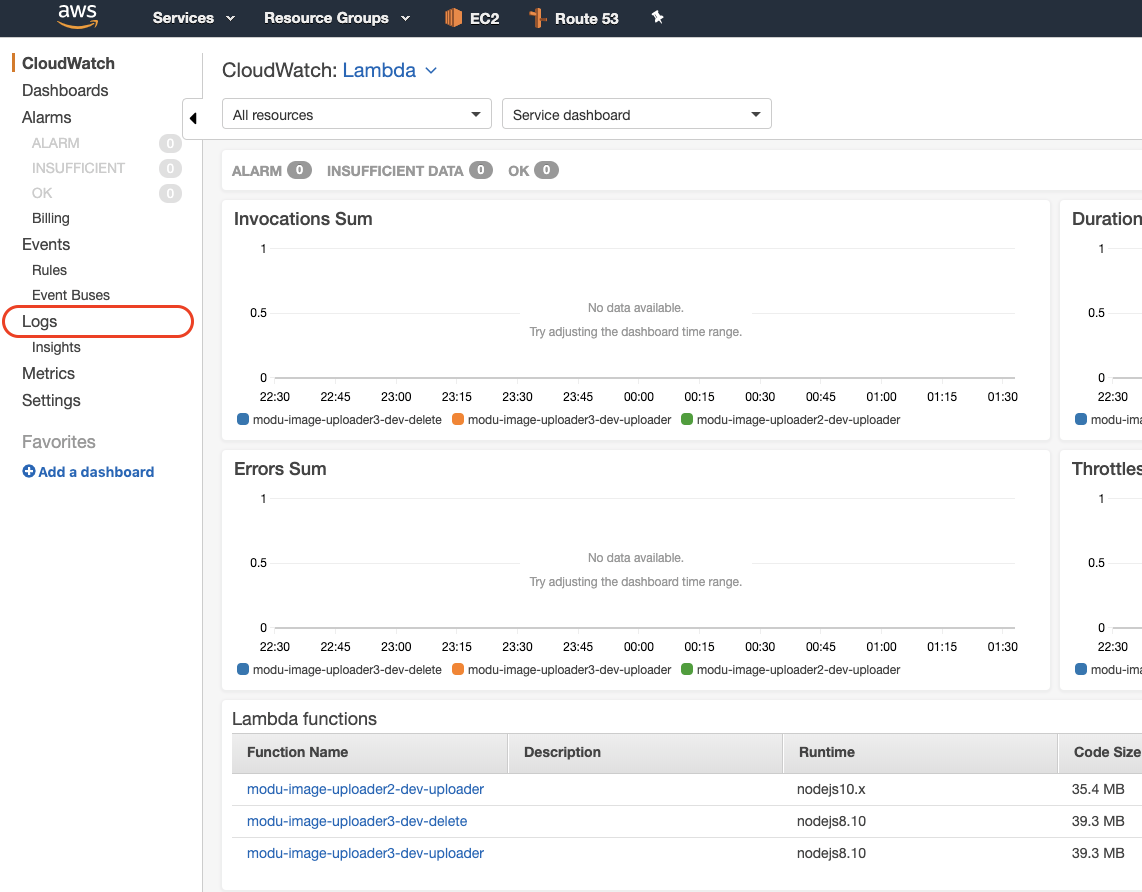This screenshot has height=892, width=1142.
Task: Click the nodejs10.x runtime cell
Action: pos(831,789)
